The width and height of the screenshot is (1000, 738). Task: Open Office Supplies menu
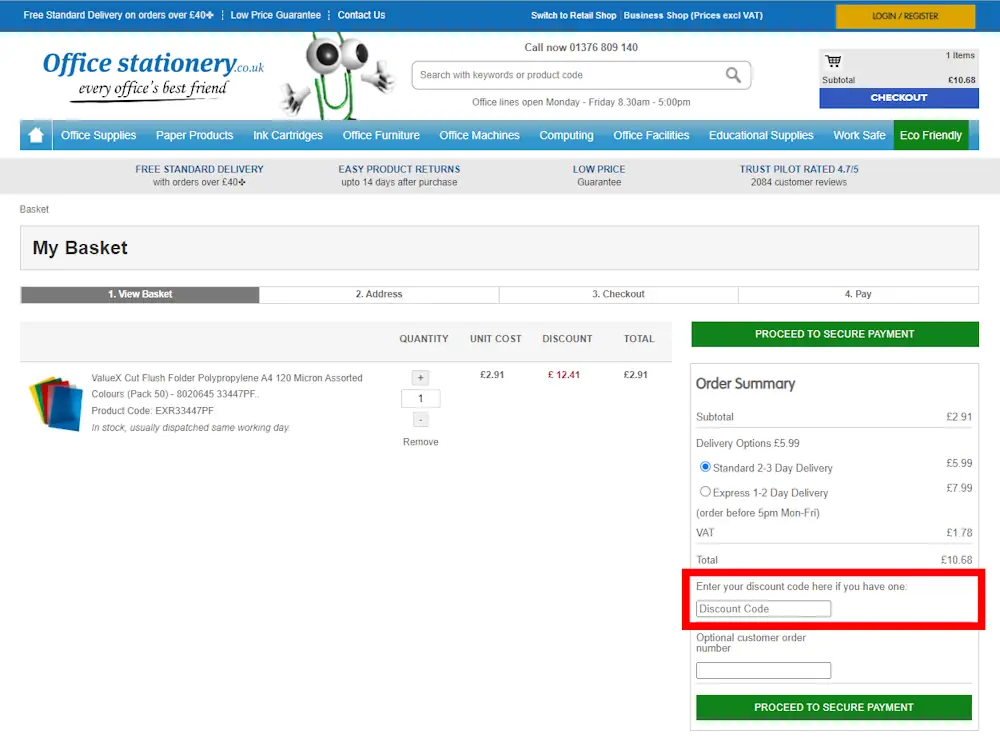pyautogui.click(x=98, y=135)
